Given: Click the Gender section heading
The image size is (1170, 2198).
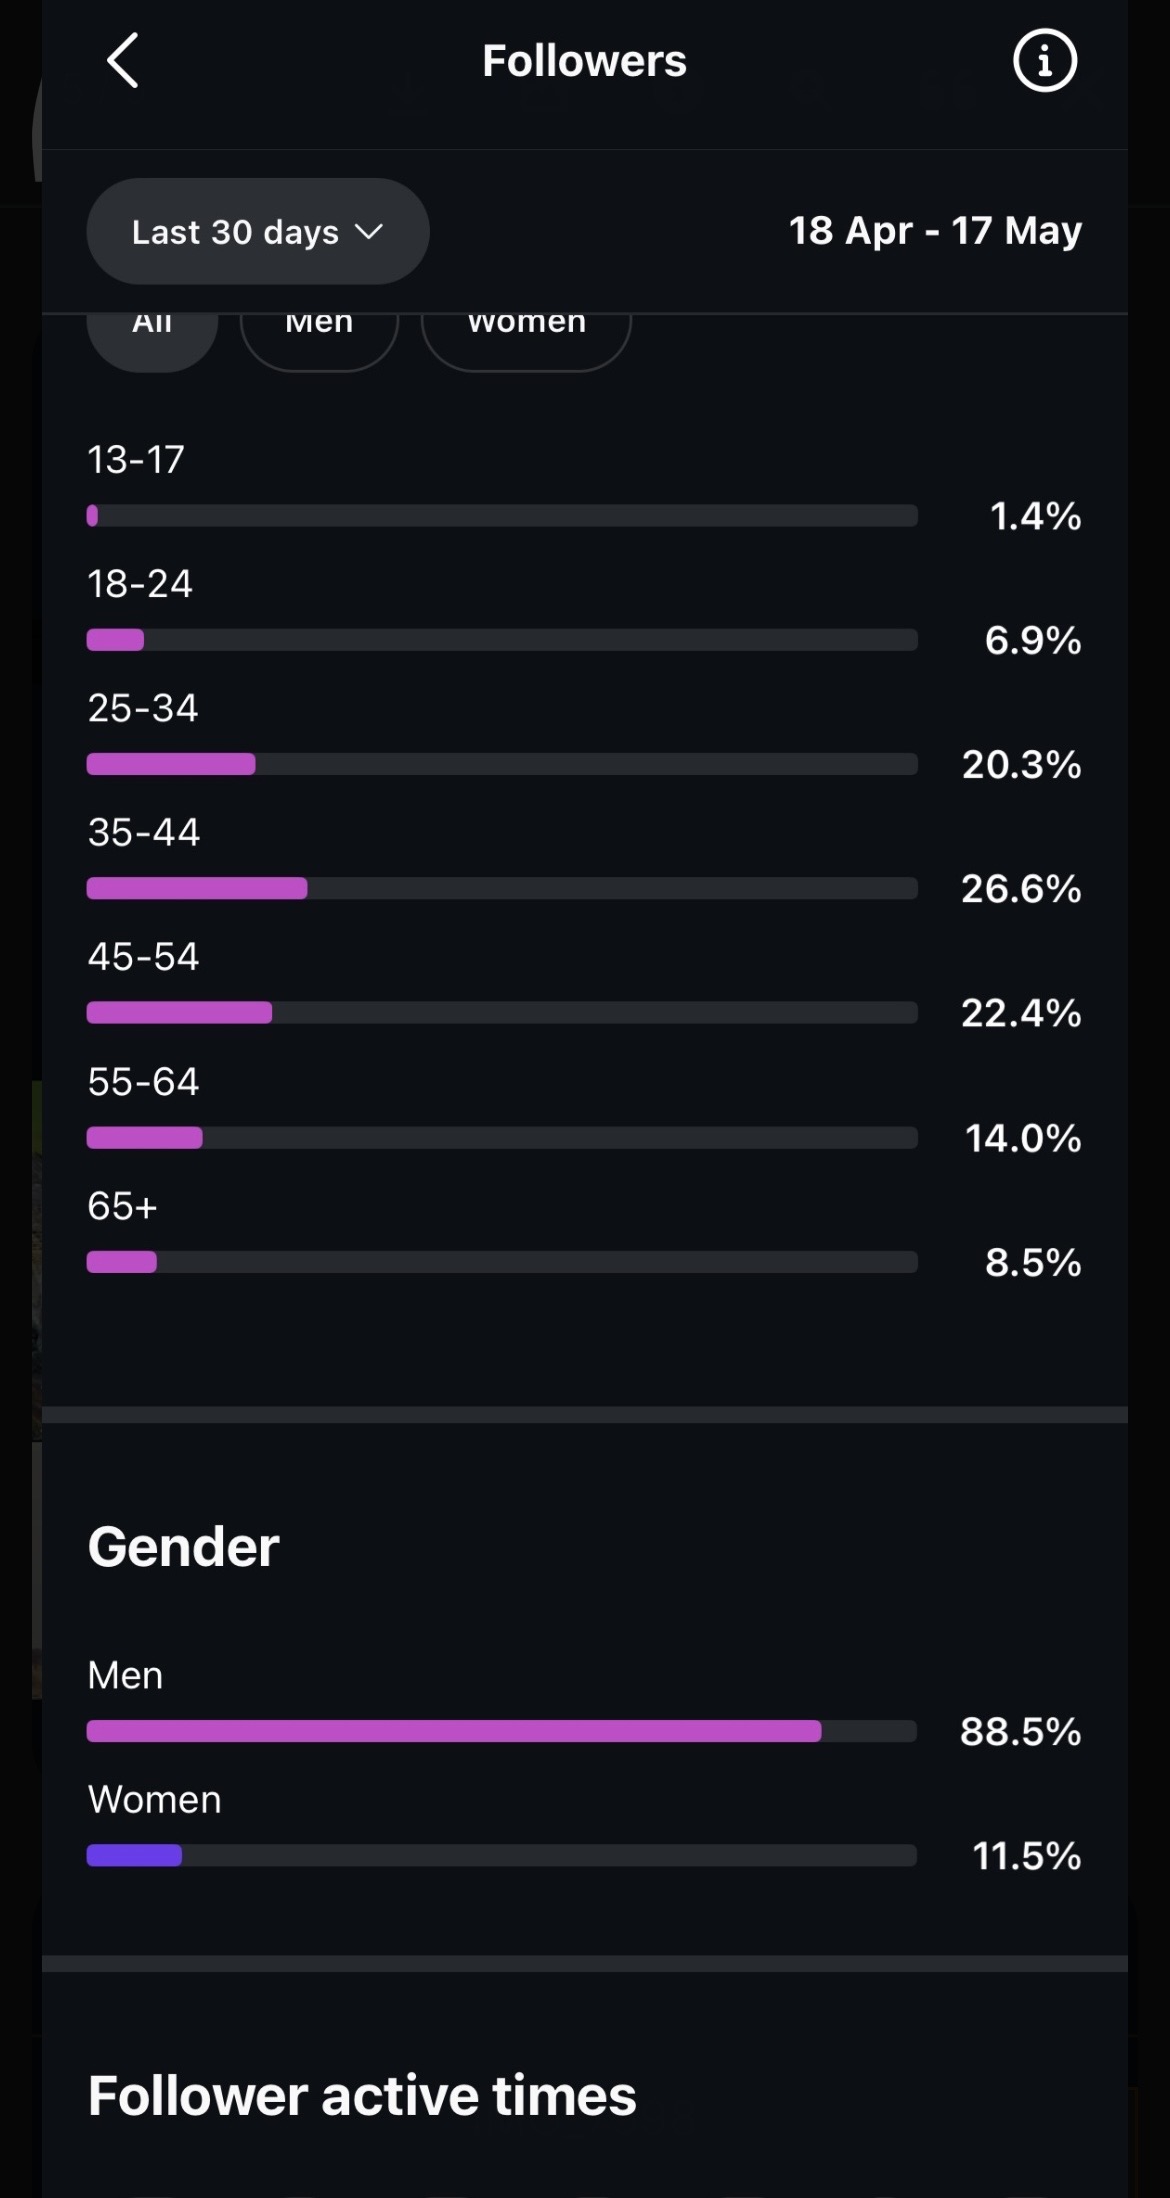Looking at the screenshot, I should coord(183,1547).
